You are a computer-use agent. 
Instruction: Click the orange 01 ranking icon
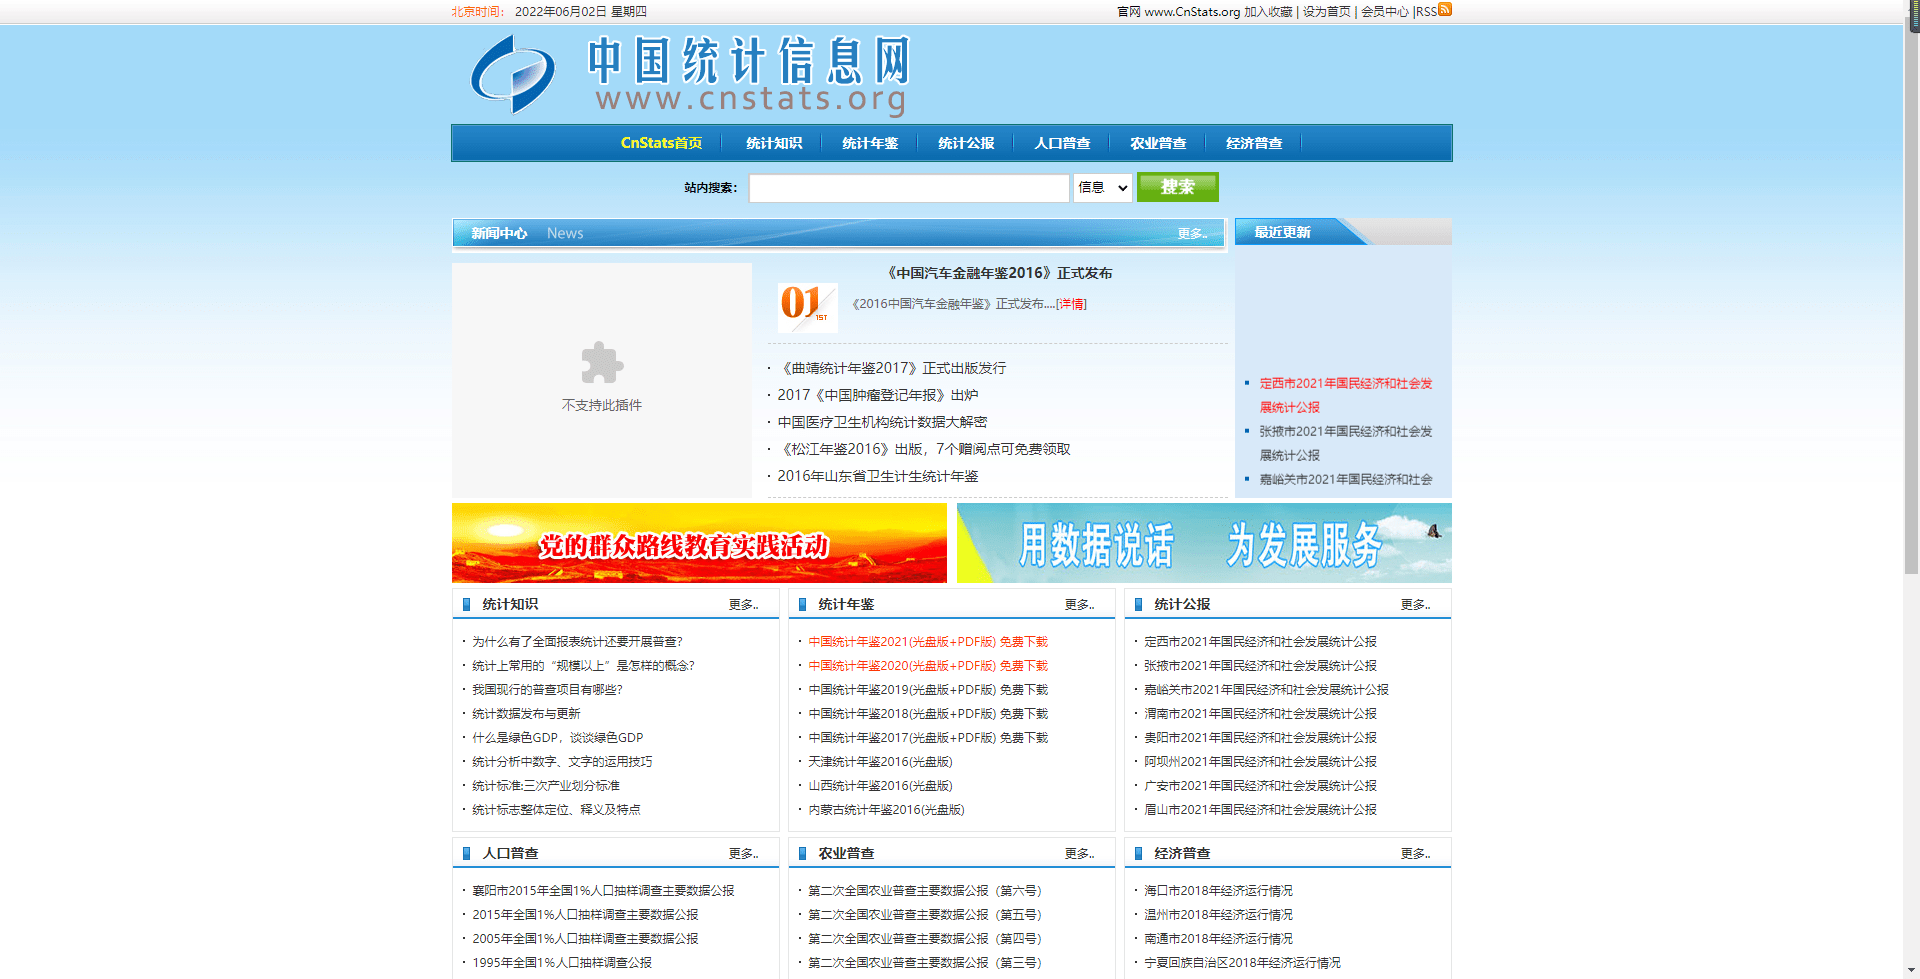(807, 305)
